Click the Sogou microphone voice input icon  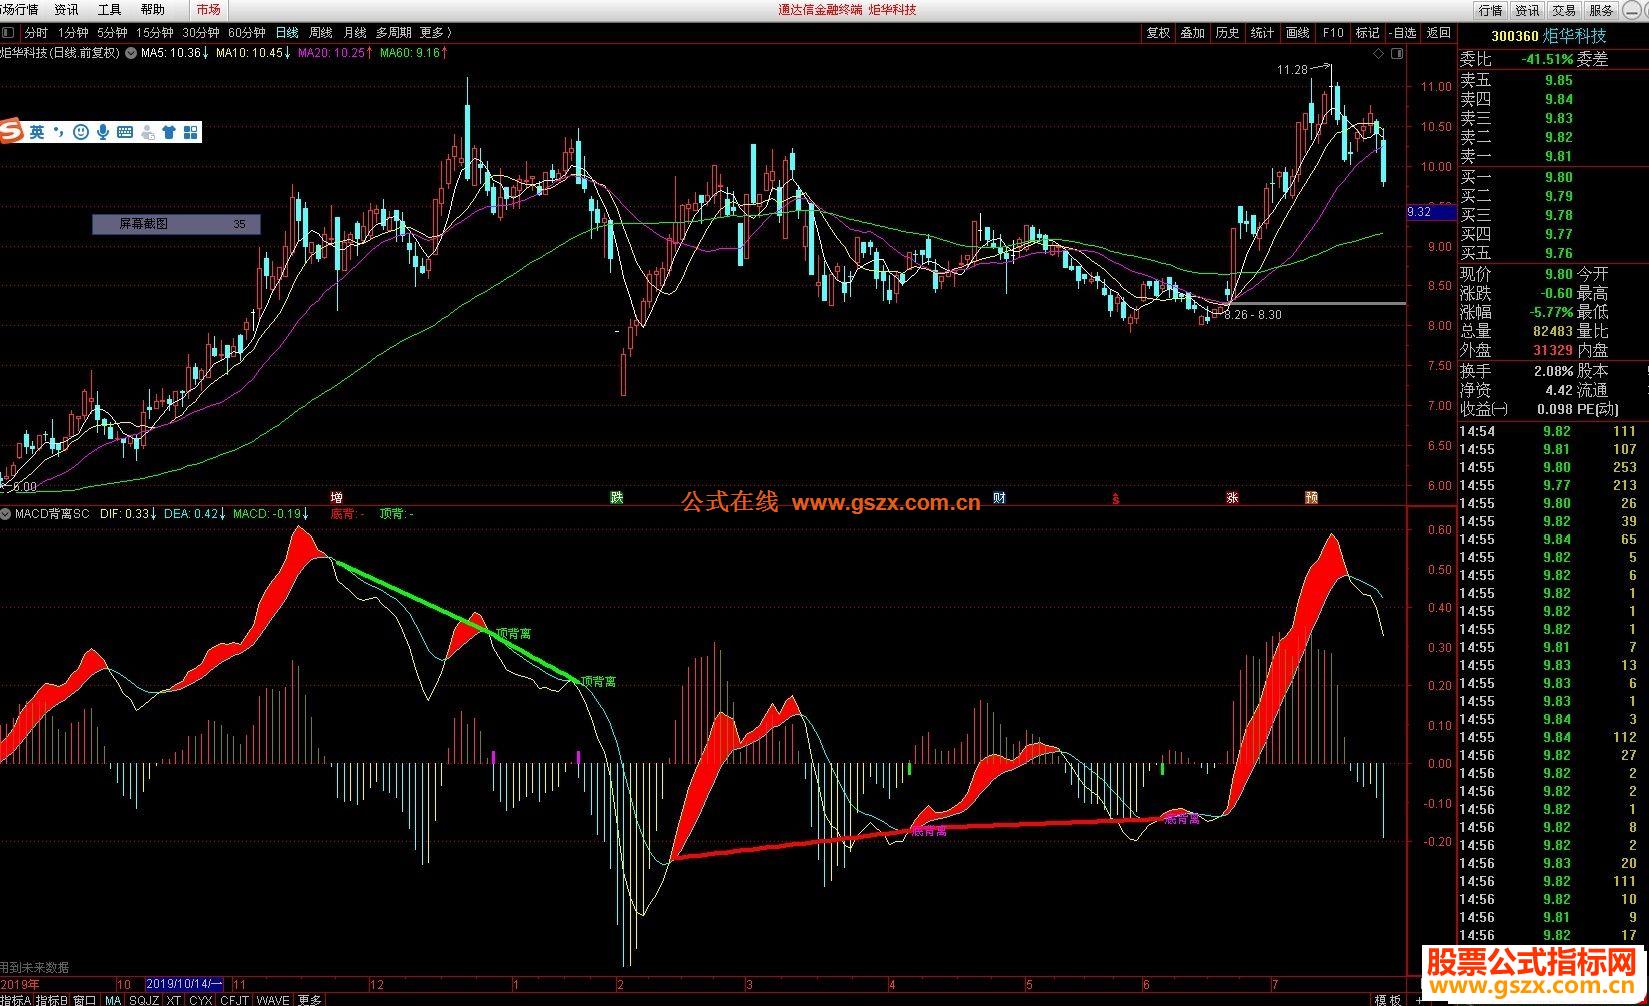point(103,132)
